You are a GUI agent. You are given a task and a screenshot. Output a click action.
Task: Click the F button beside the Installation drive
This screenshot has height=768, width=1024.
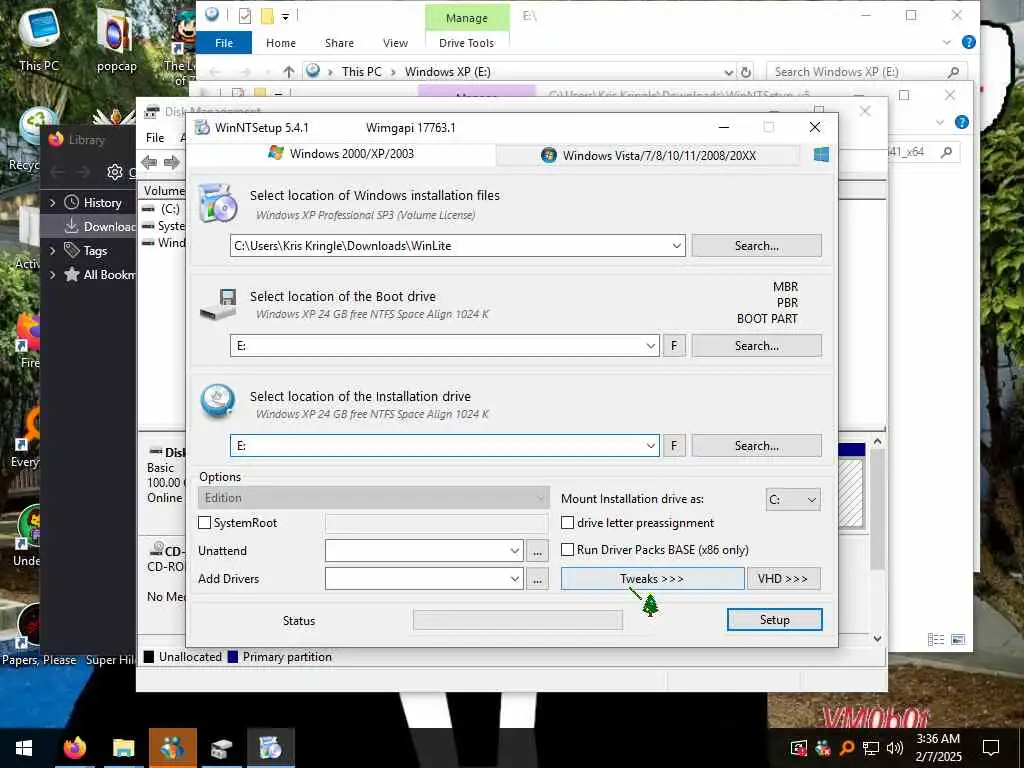[674, 446]
